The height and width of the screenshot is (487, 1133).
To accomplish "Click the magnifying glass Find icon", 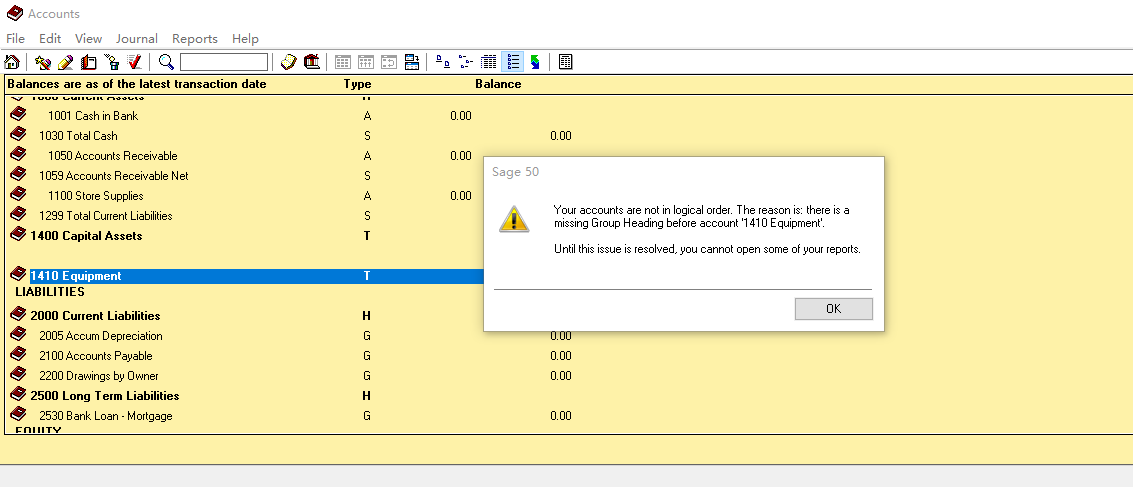I will [166, 62].
